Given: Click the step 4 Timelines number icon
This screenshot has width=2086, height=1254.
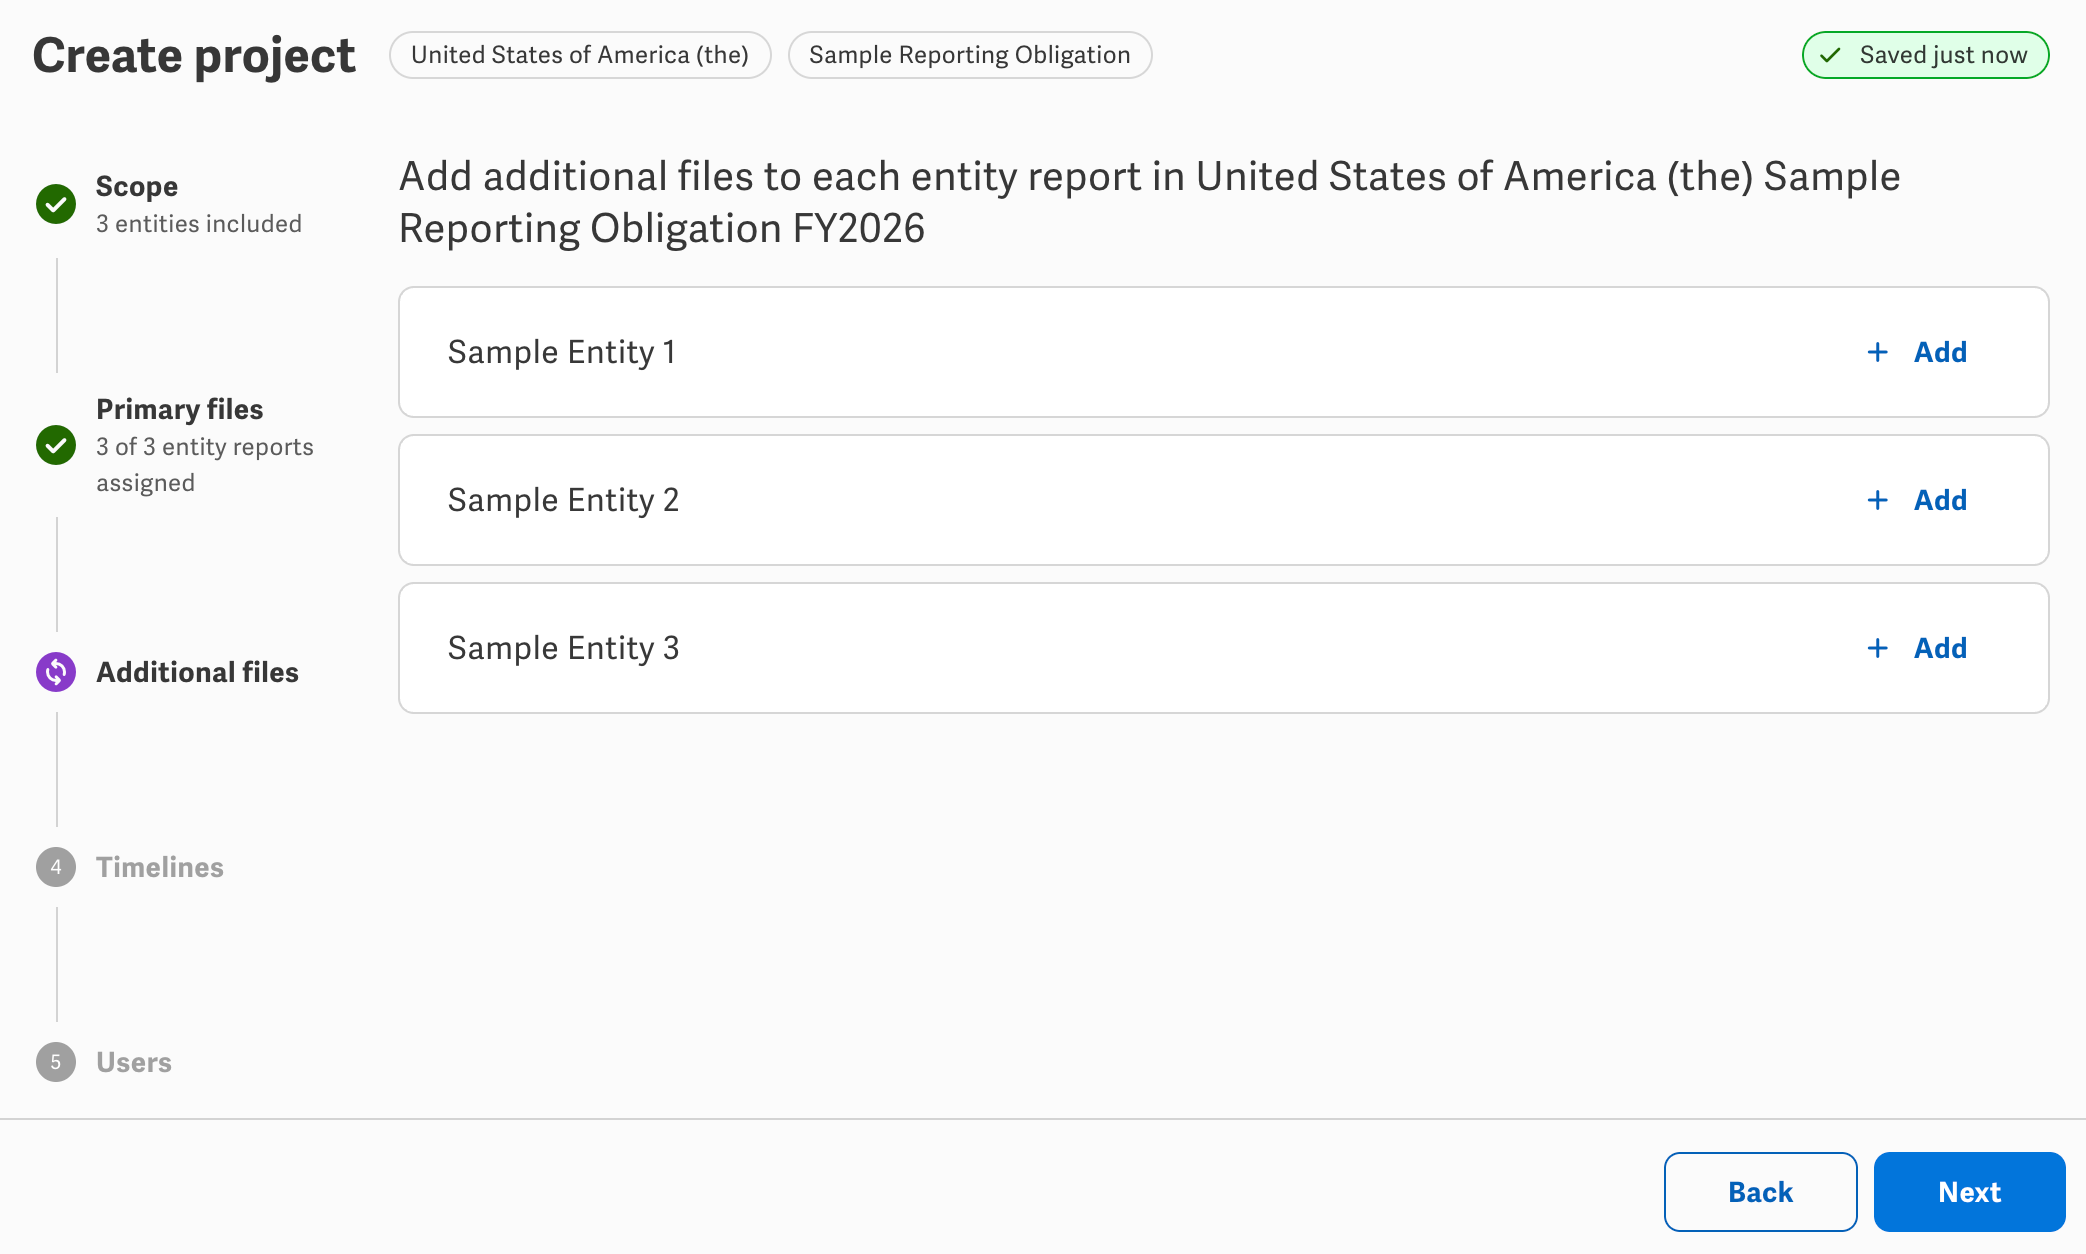Looking at the screenshot, I should 56,867.
